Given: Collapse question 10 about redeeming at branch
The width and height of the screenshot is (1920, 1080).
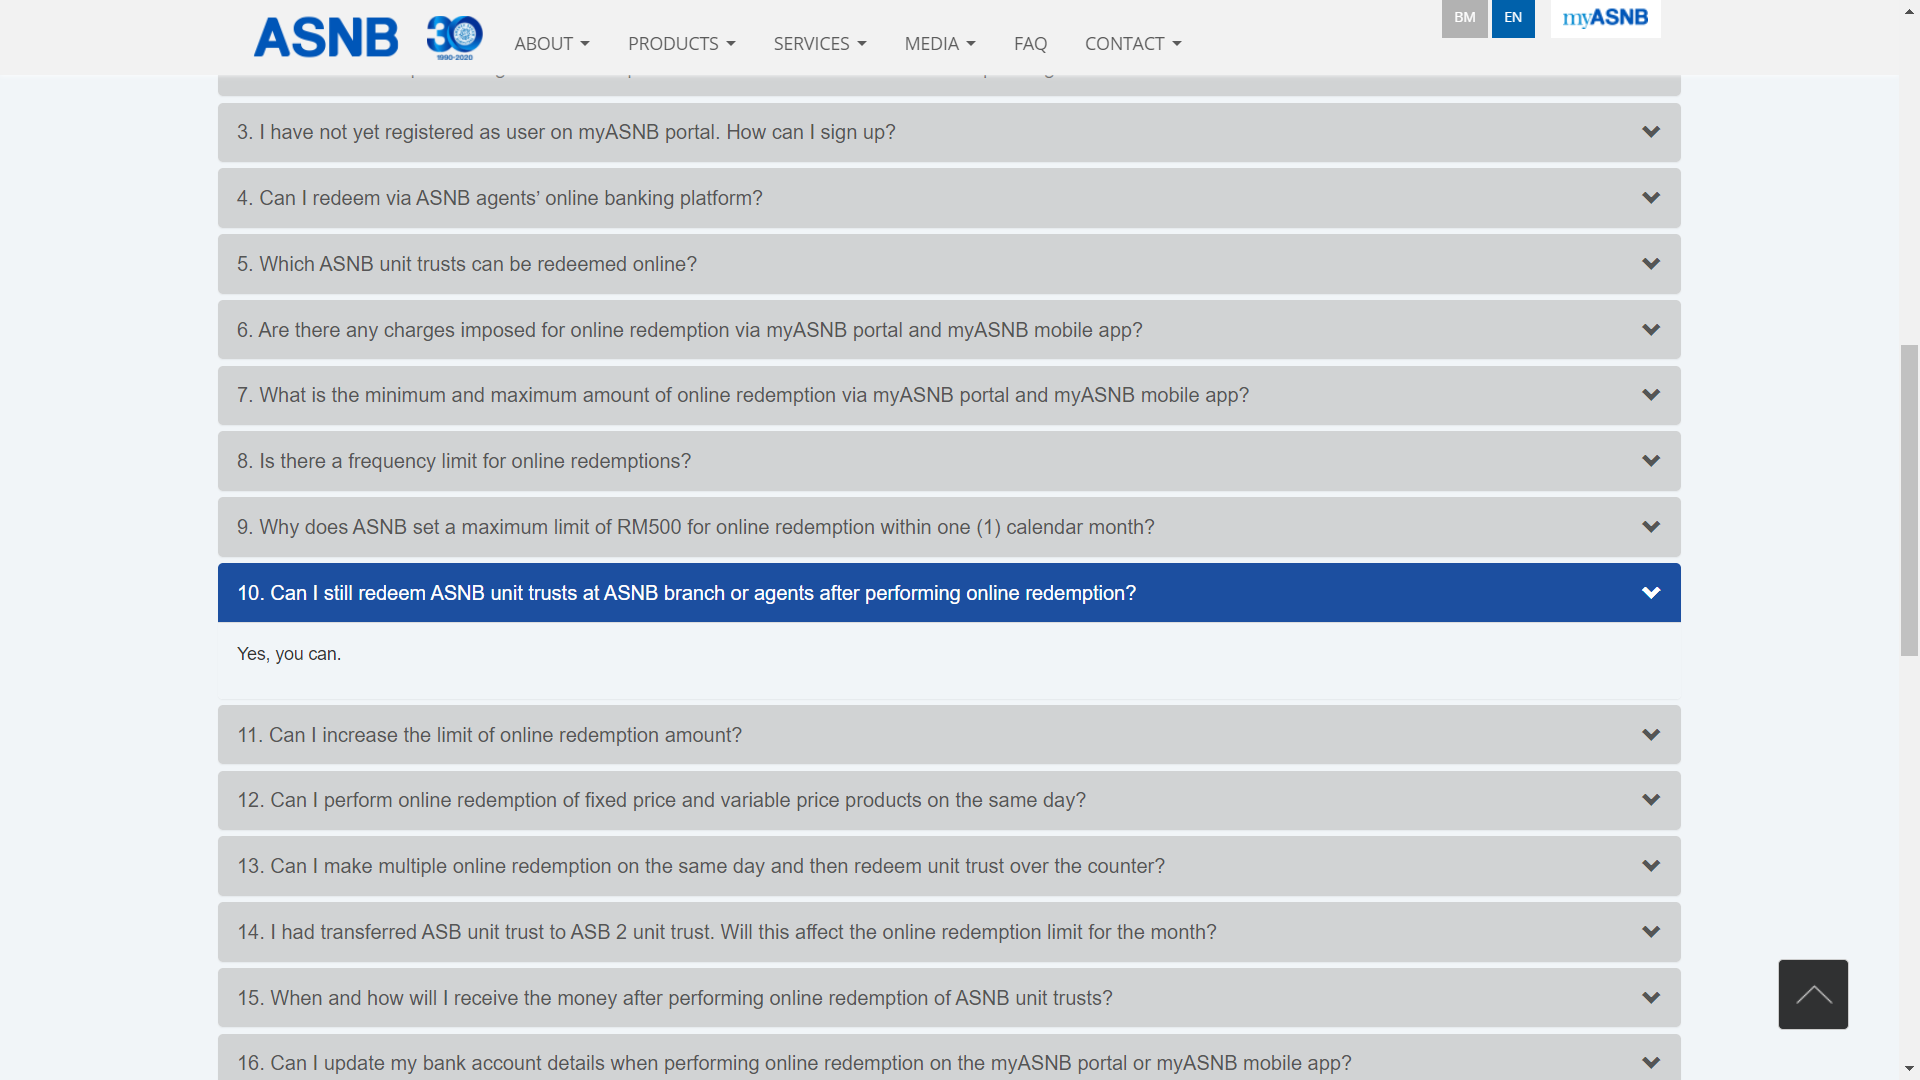Looking at the screenshot, I should [949, 593].
